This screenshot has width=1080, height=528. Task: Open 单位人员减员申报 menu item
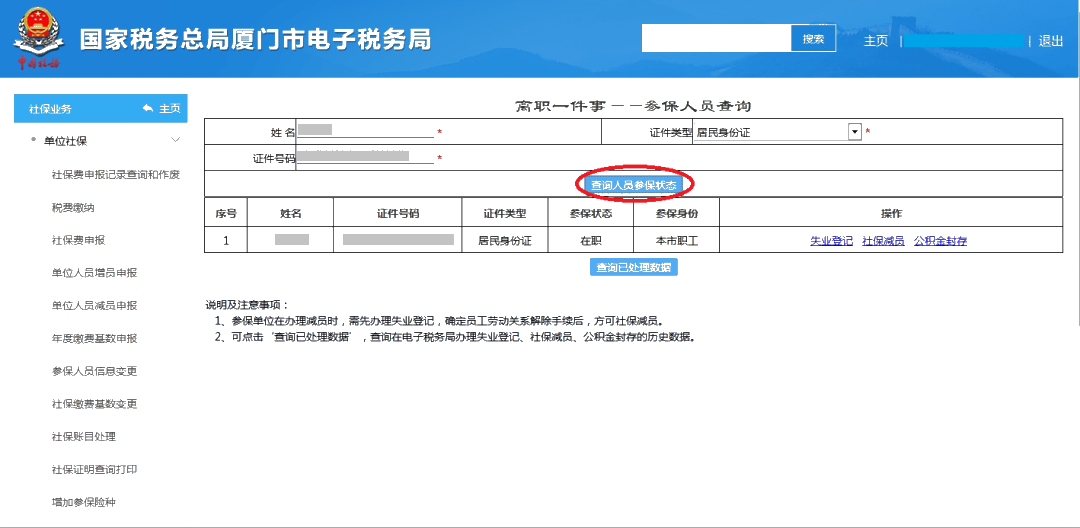pyautogui.click(x=94, y=306)
